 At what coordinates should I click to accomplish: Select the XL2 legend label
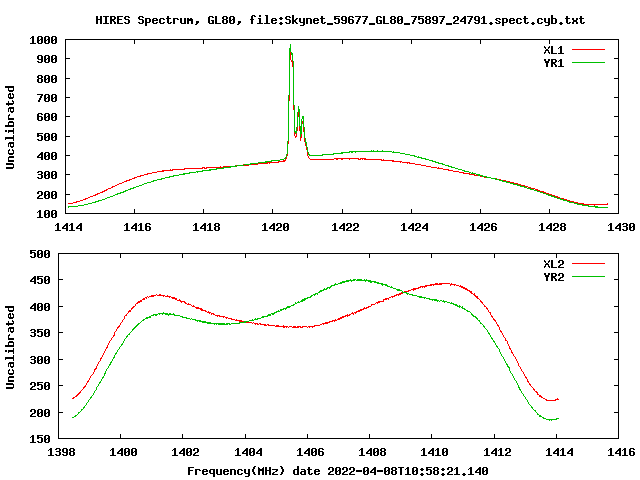pos(554,264)
